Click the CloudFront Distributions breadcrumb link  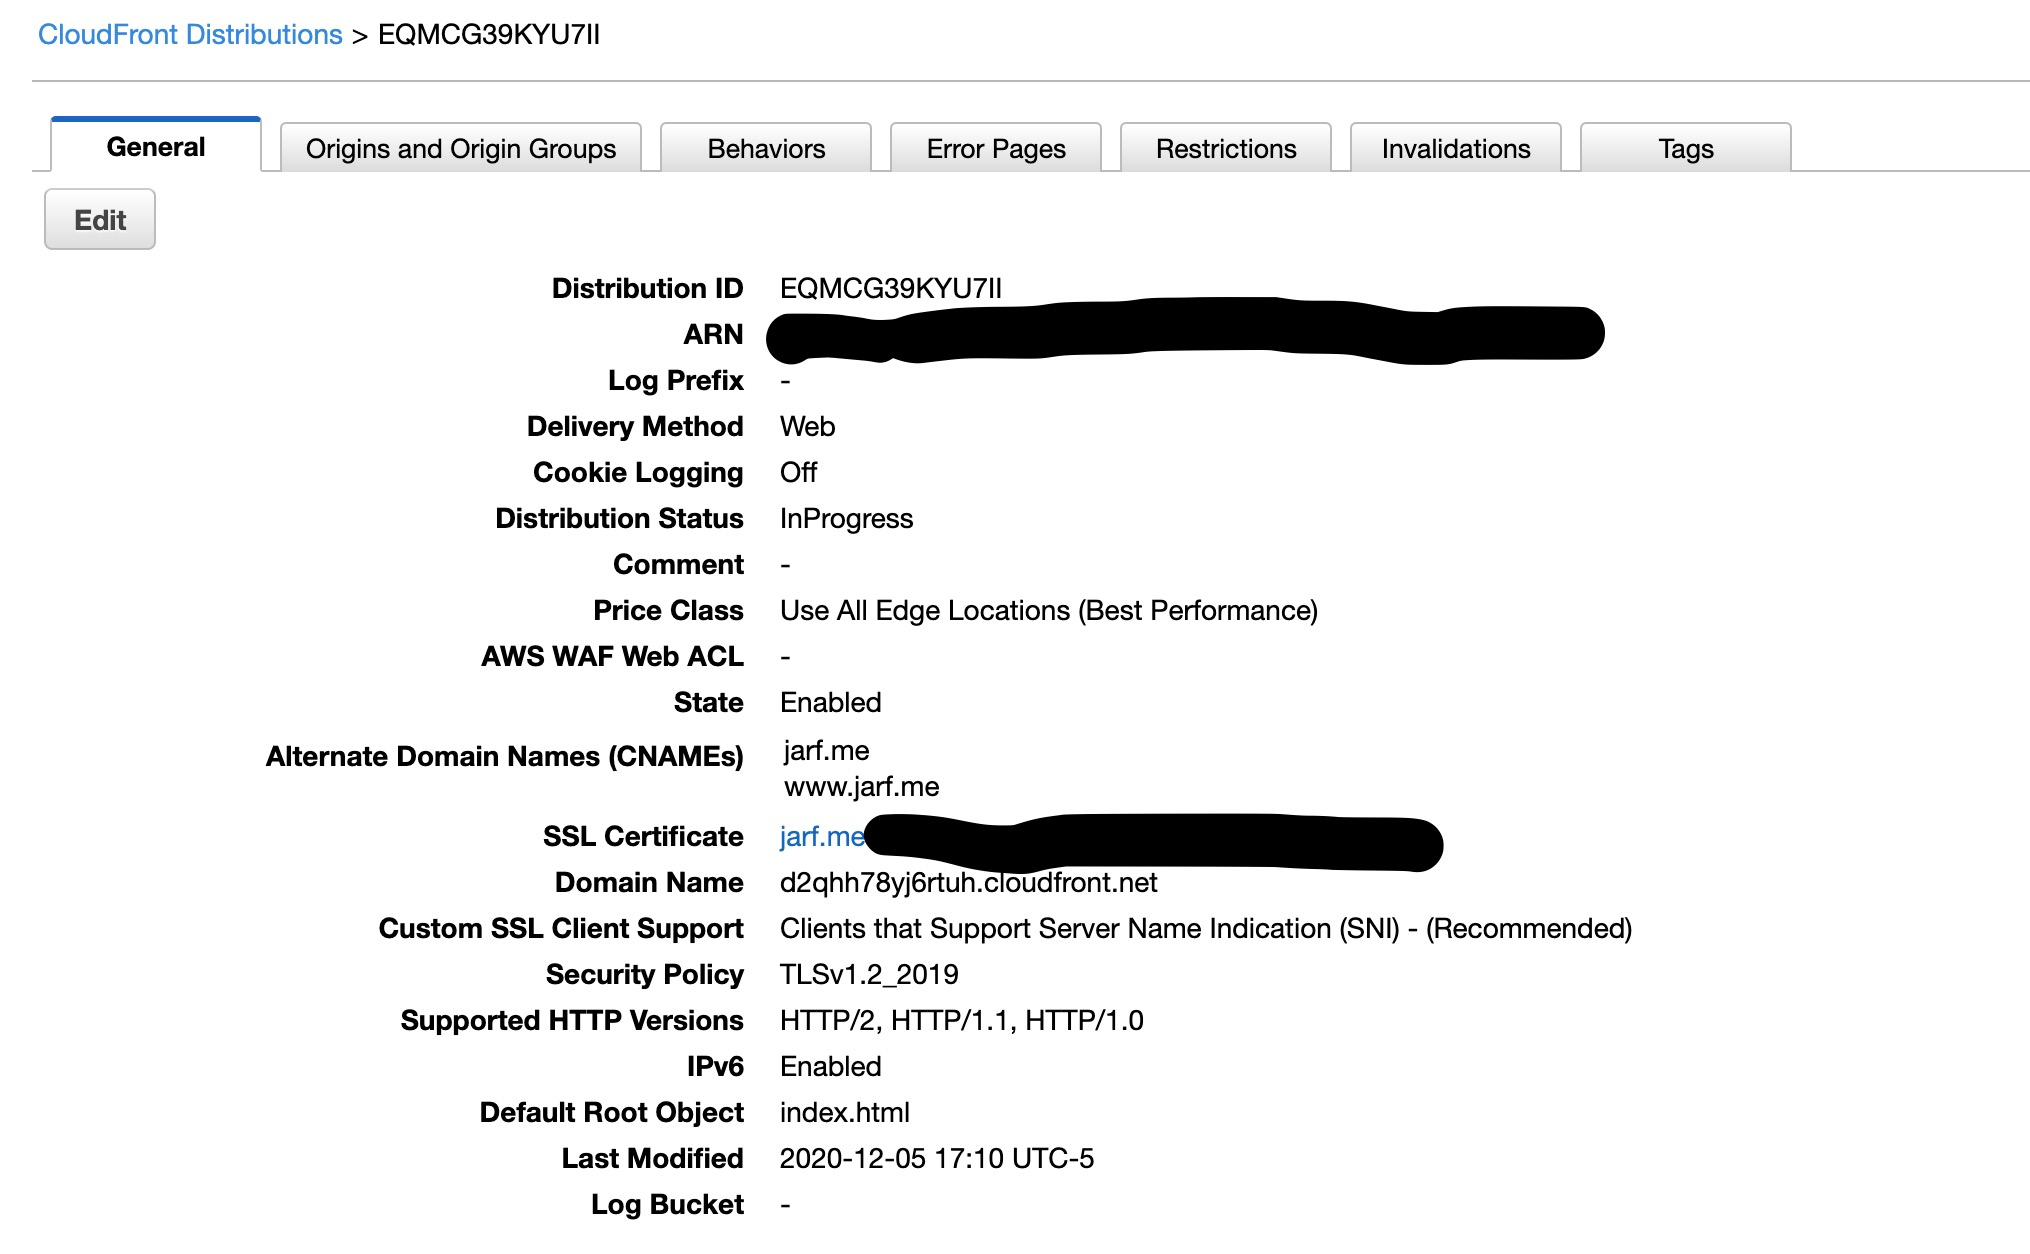click(x=190, y=35)
